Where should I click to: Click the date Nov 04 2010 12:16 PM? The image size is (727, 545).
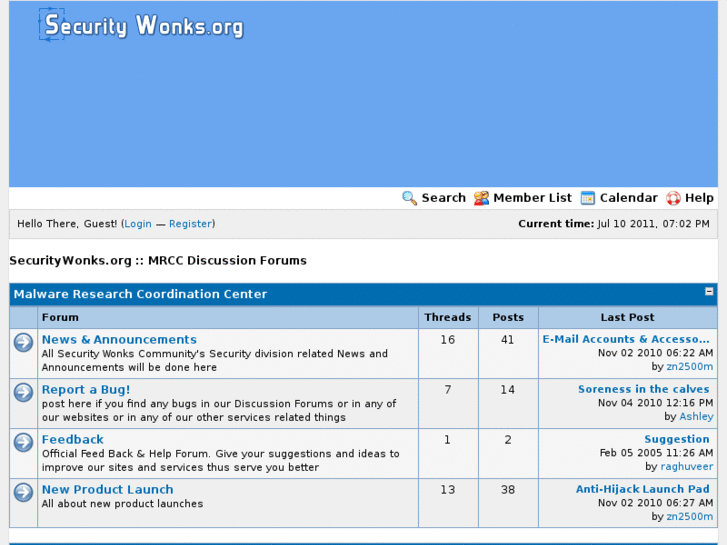[x=656, y=403]
